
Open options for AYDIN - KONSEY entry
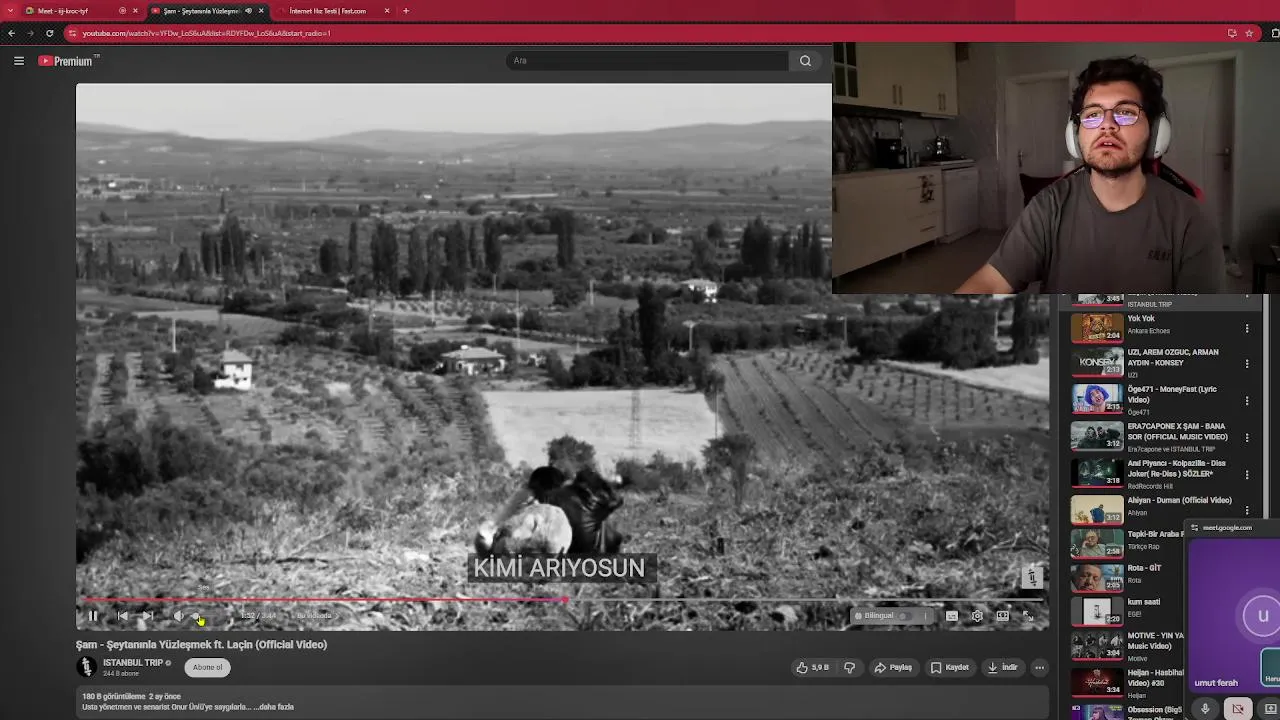[x=1247, y=364]
